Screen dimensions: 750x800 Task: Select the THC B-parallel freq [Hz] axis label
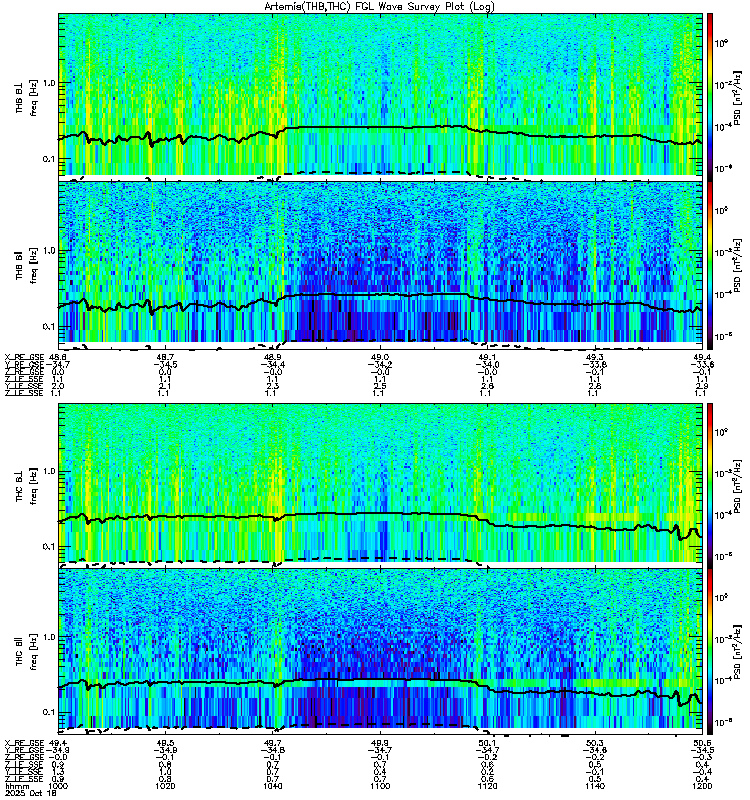pos(34,652)
